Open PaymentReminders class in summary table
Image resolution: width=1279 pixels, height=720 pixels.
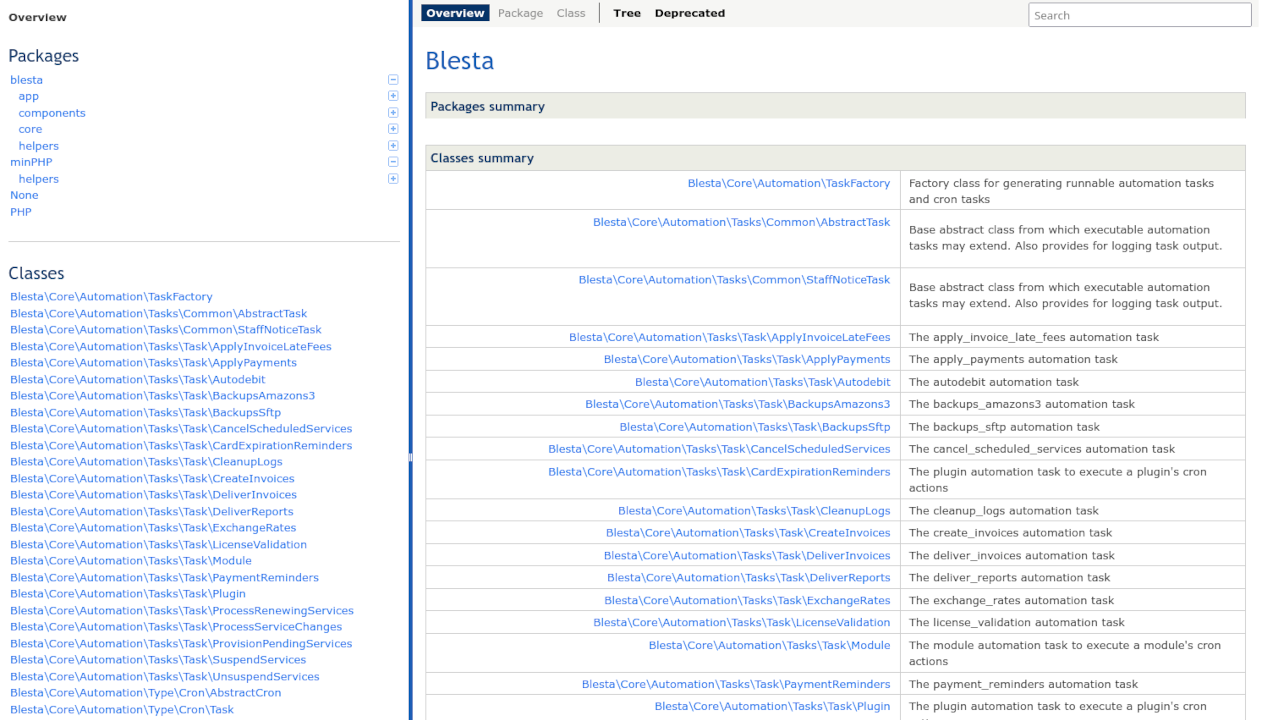735,684
